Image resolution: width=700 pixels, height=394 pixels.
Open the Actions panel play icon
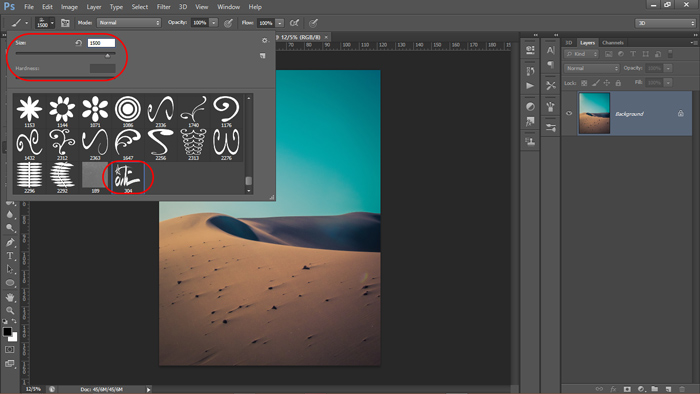[530, 86]
